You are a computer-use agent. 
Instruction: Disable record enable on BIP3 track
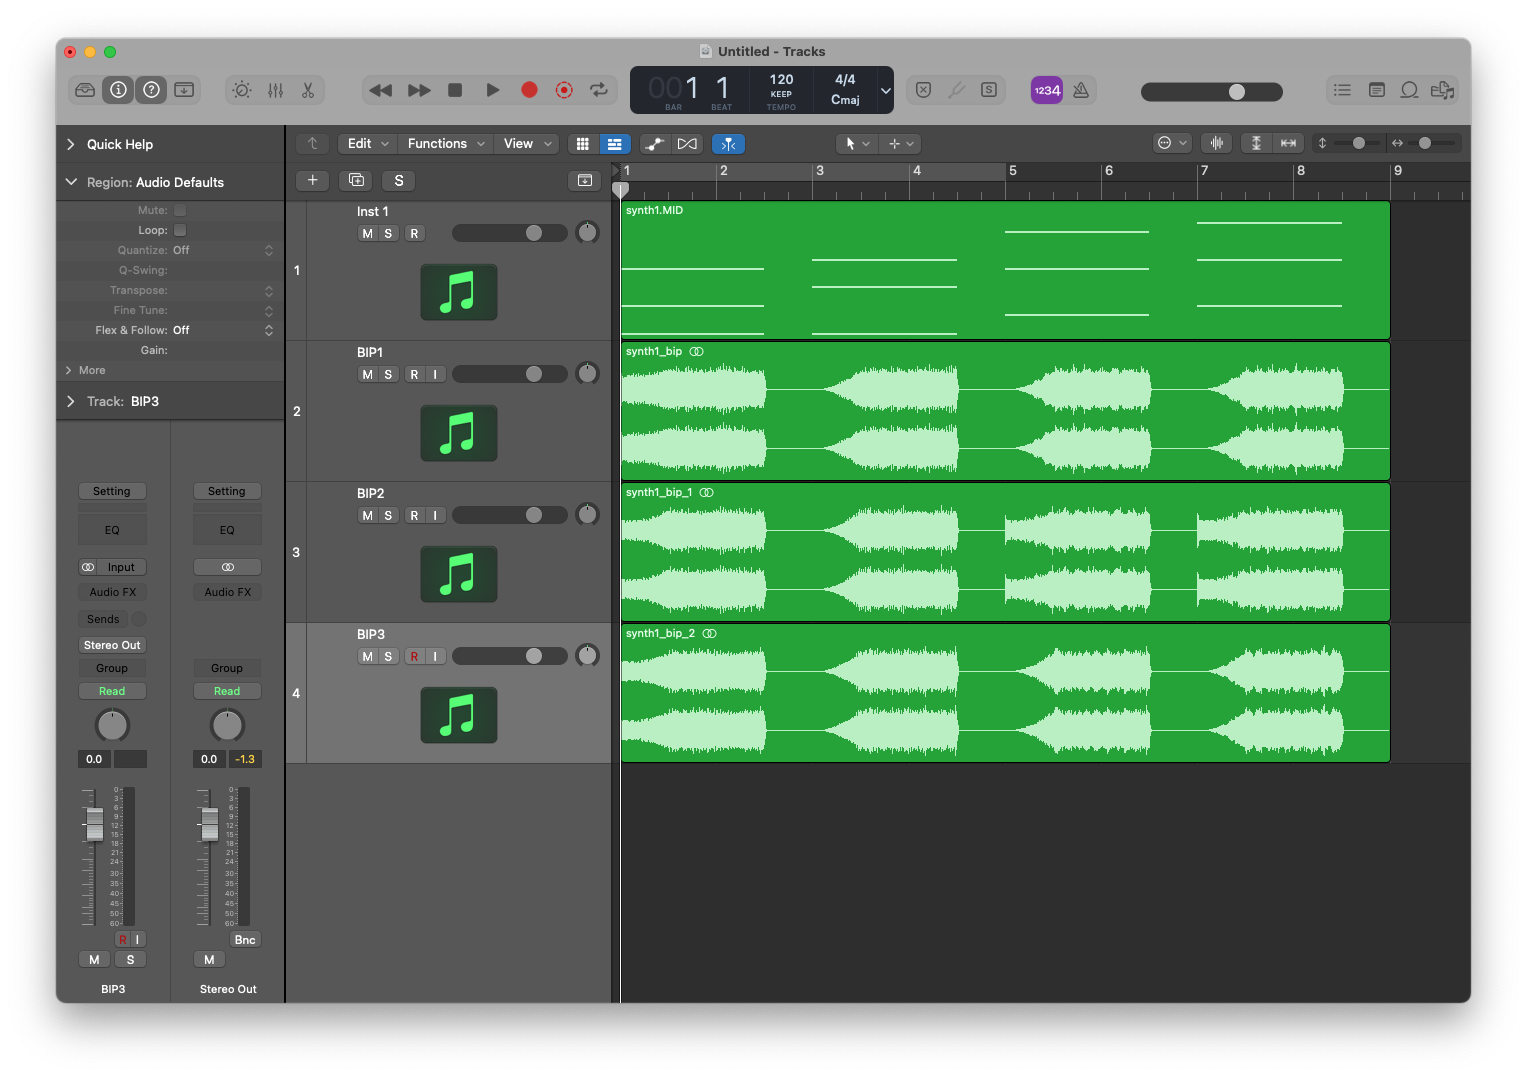tap(414, 656)
